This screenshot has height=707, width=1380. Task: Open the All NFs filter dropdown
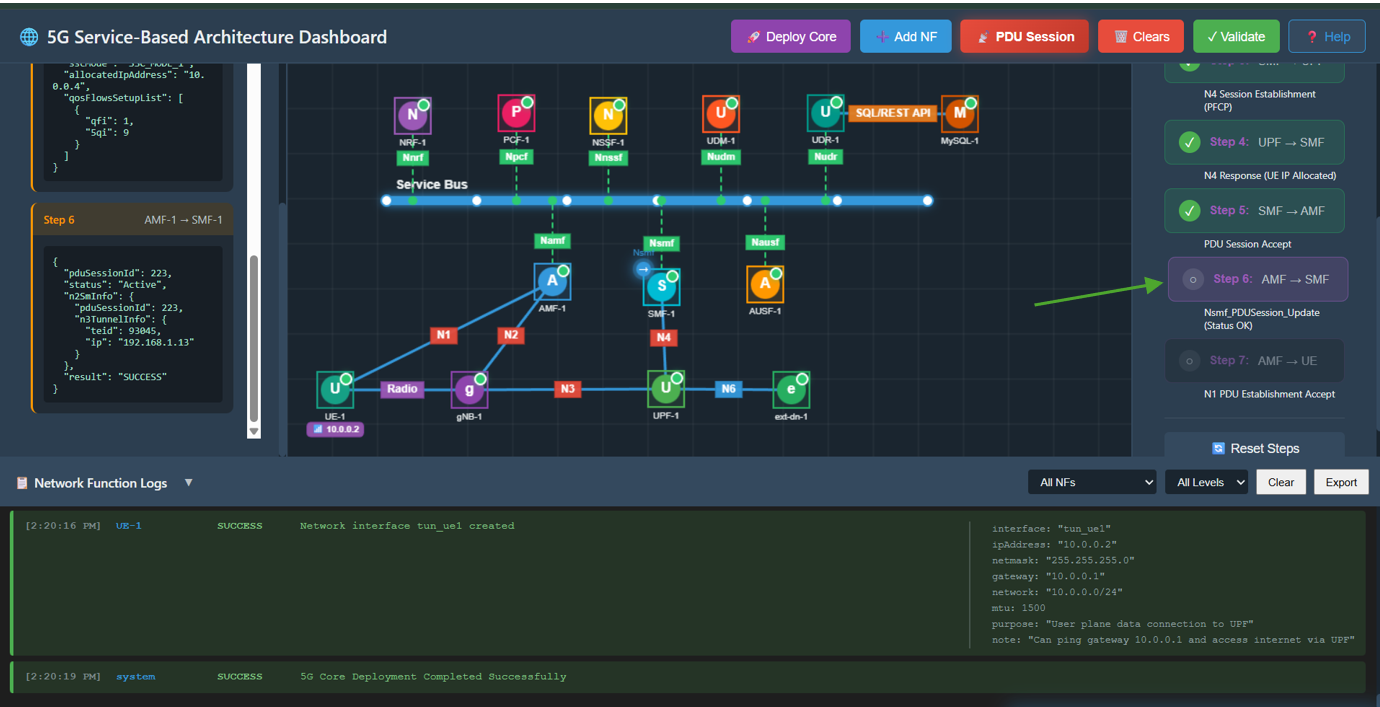(1091, 482)
